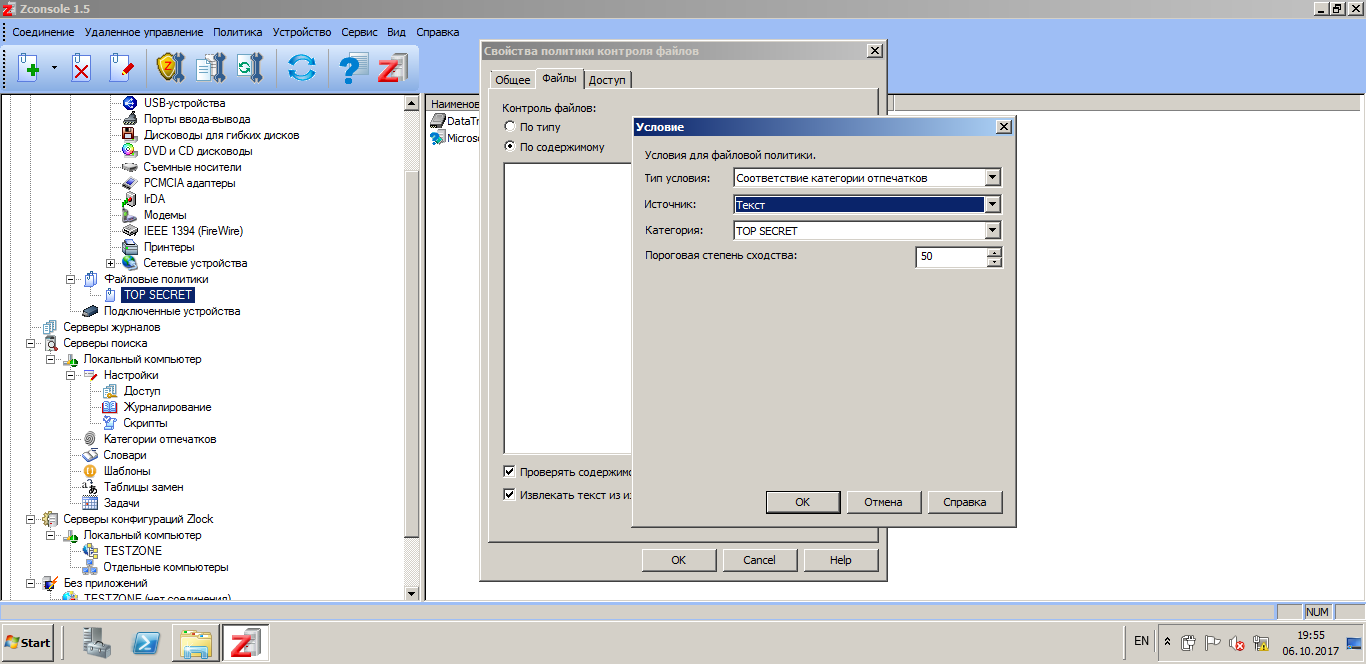Screen dimensions: 1366x664
Task: Open the Сервис menu
Action: point(359,33)
